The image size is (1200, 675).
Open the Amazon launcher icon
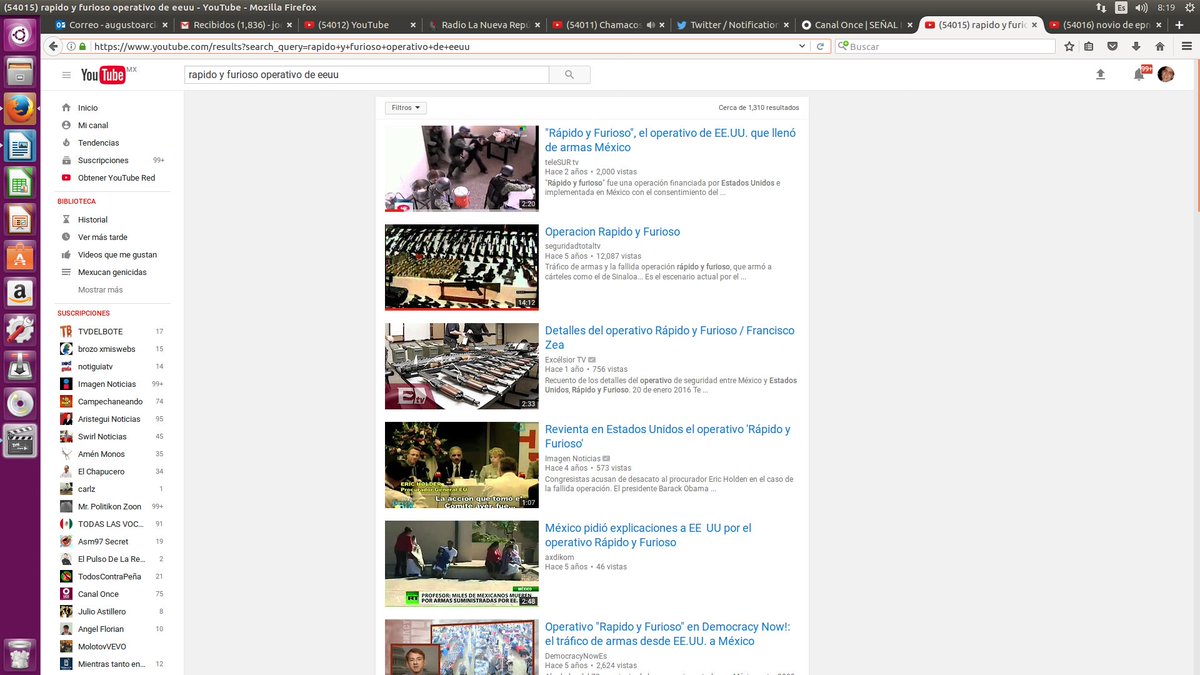[x=20, y=294]
